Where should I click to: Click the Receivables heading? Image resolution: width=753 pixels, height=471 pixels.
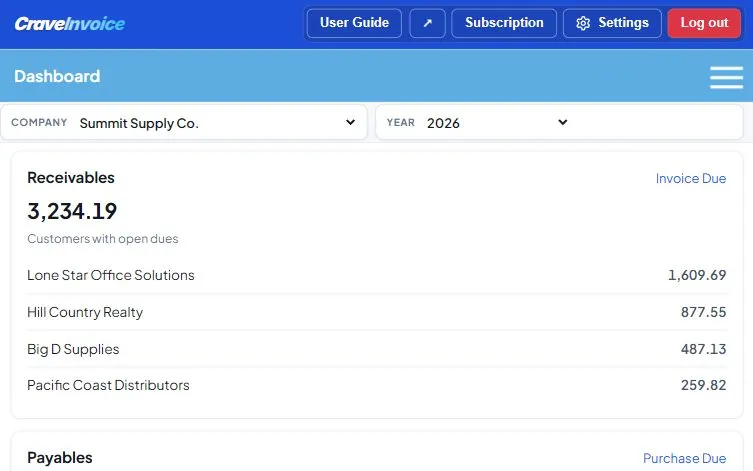(x=71, y=178)
